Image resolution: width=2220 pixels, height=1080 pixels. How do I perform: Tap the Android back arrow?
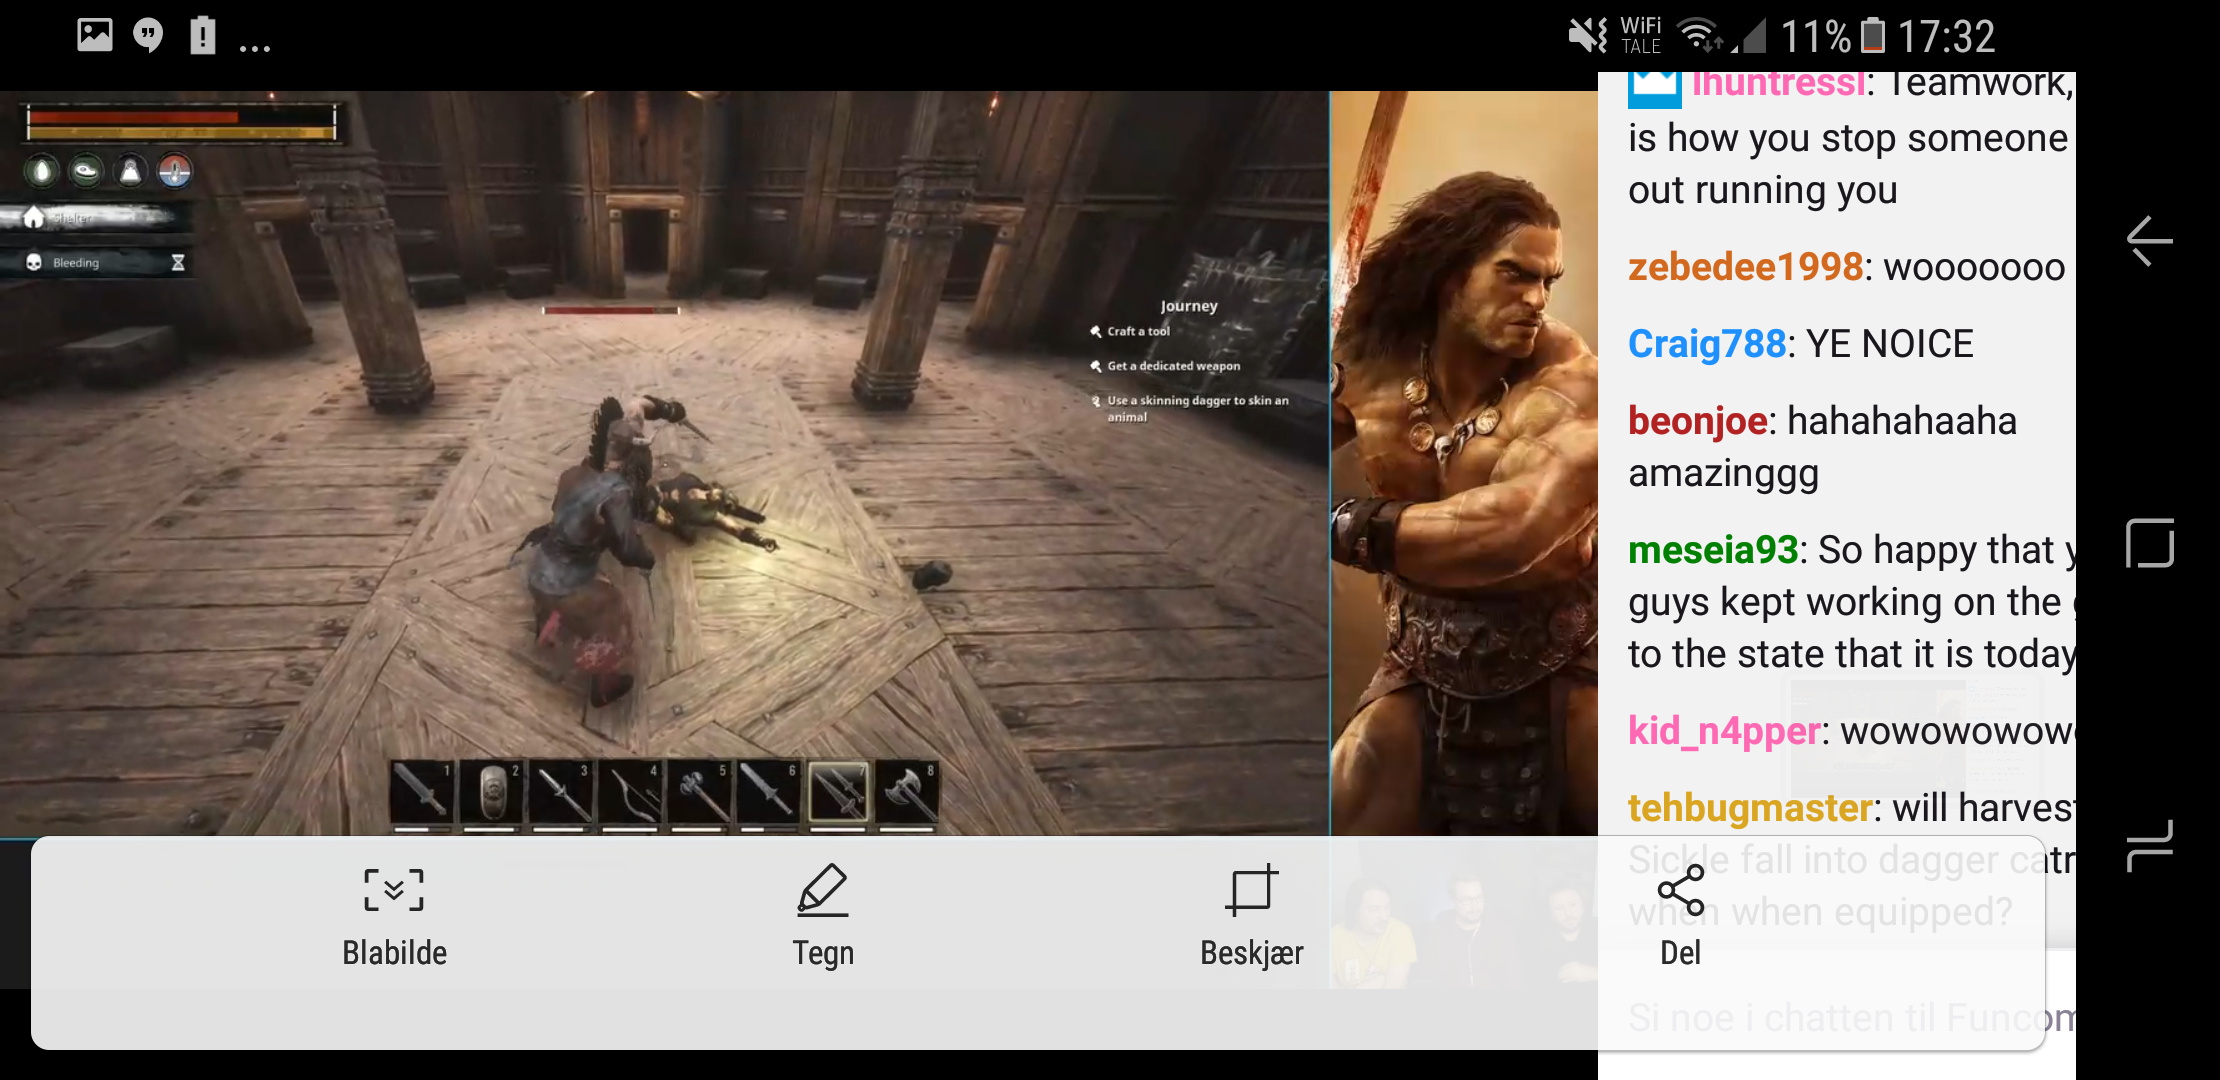click(x=2149, y=241)
